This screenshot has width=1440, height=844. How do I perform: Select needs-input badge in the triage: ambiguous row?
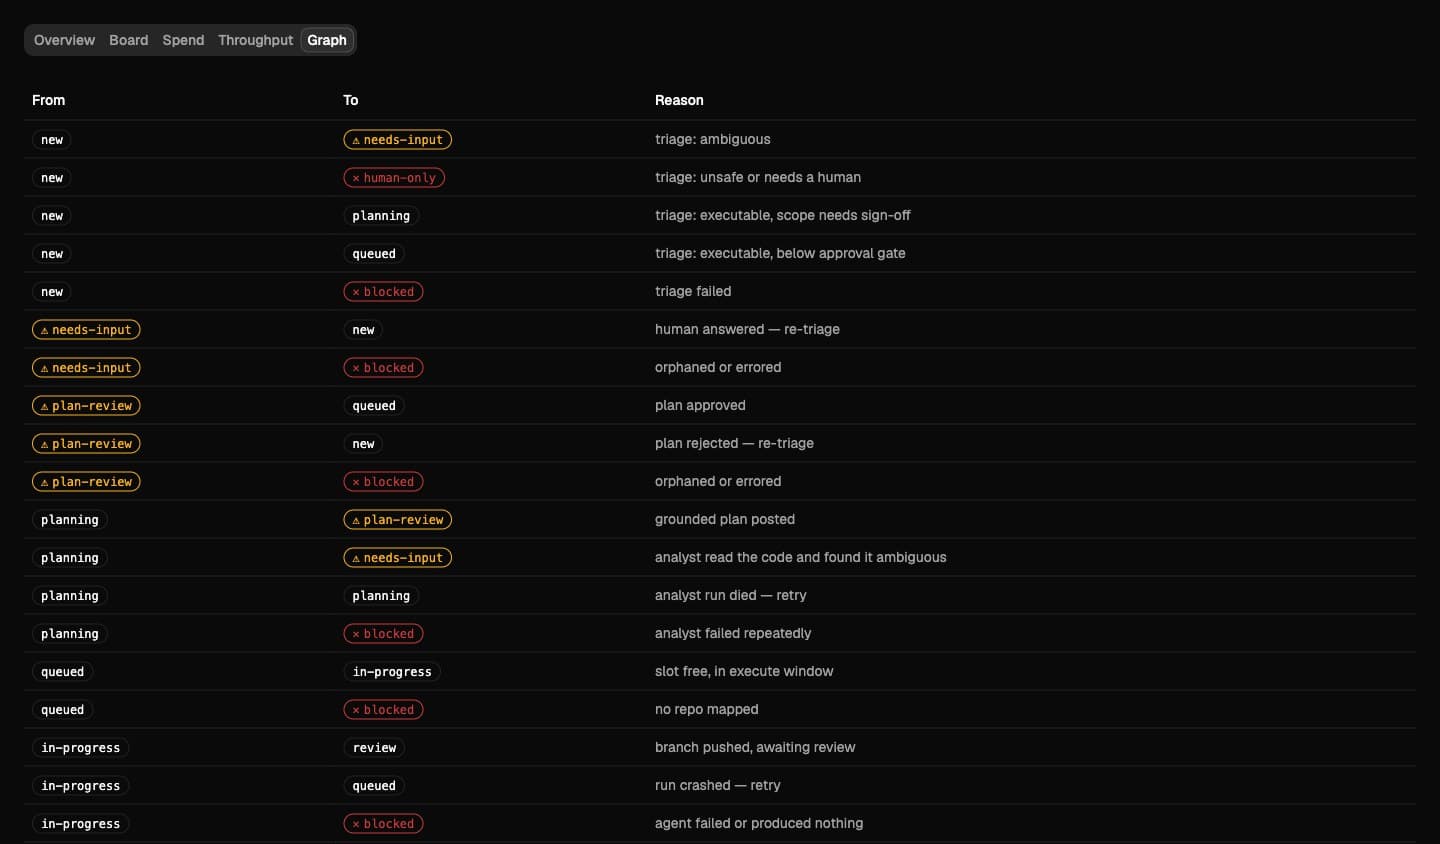[397, 140]
